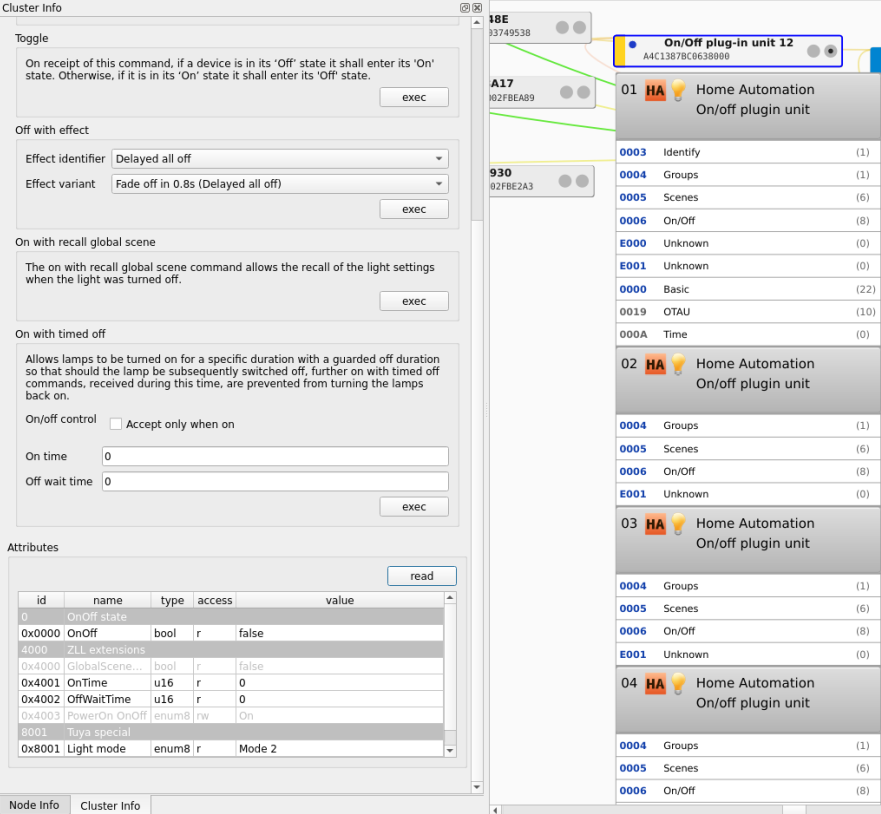Screen dimensions: 881x814
Task: Click the On/Off plug-in unit 12 node title
Action: [728, 43]
